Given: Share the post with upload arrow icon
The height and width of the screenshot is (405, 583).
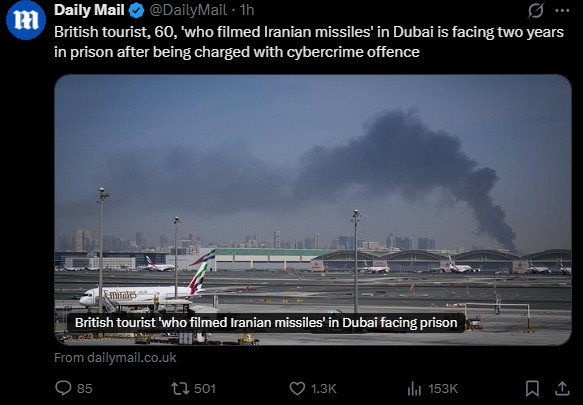Looking at the screenshot, I should pos(562,389).
